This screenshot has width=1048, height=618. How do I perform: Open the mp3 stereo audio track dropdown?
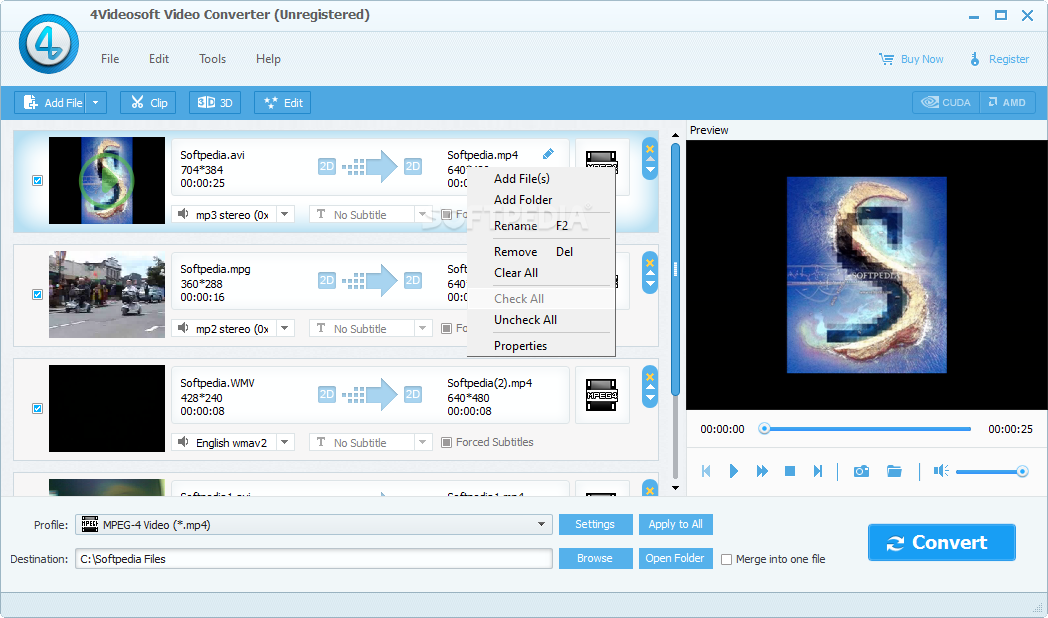pos(285,214)
